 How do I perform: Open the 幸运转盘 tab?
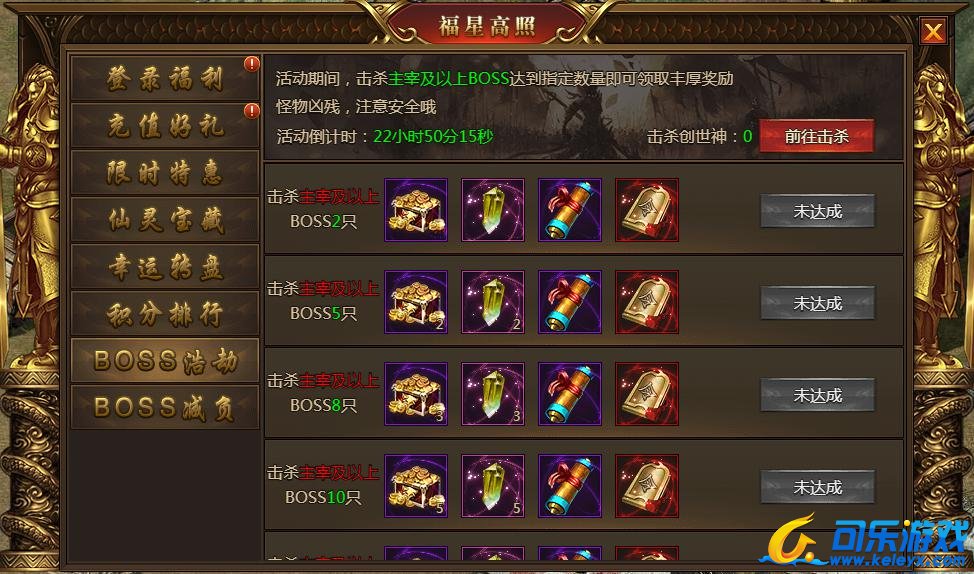[x=165, y=267]
